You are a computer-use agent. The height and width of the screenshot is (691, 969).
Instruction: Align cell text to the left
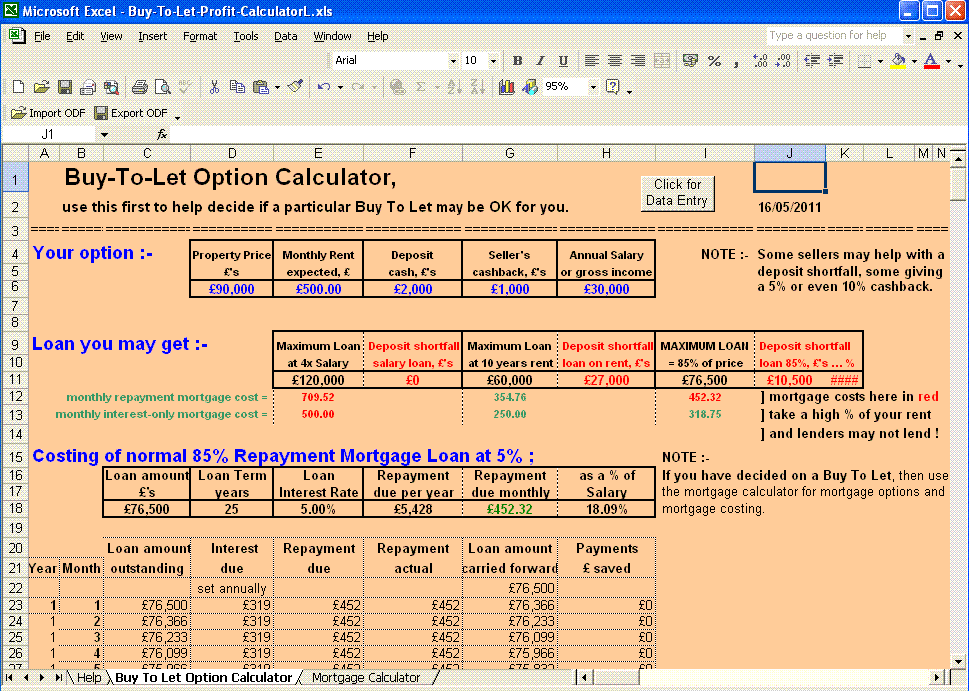tap(591, 61)
